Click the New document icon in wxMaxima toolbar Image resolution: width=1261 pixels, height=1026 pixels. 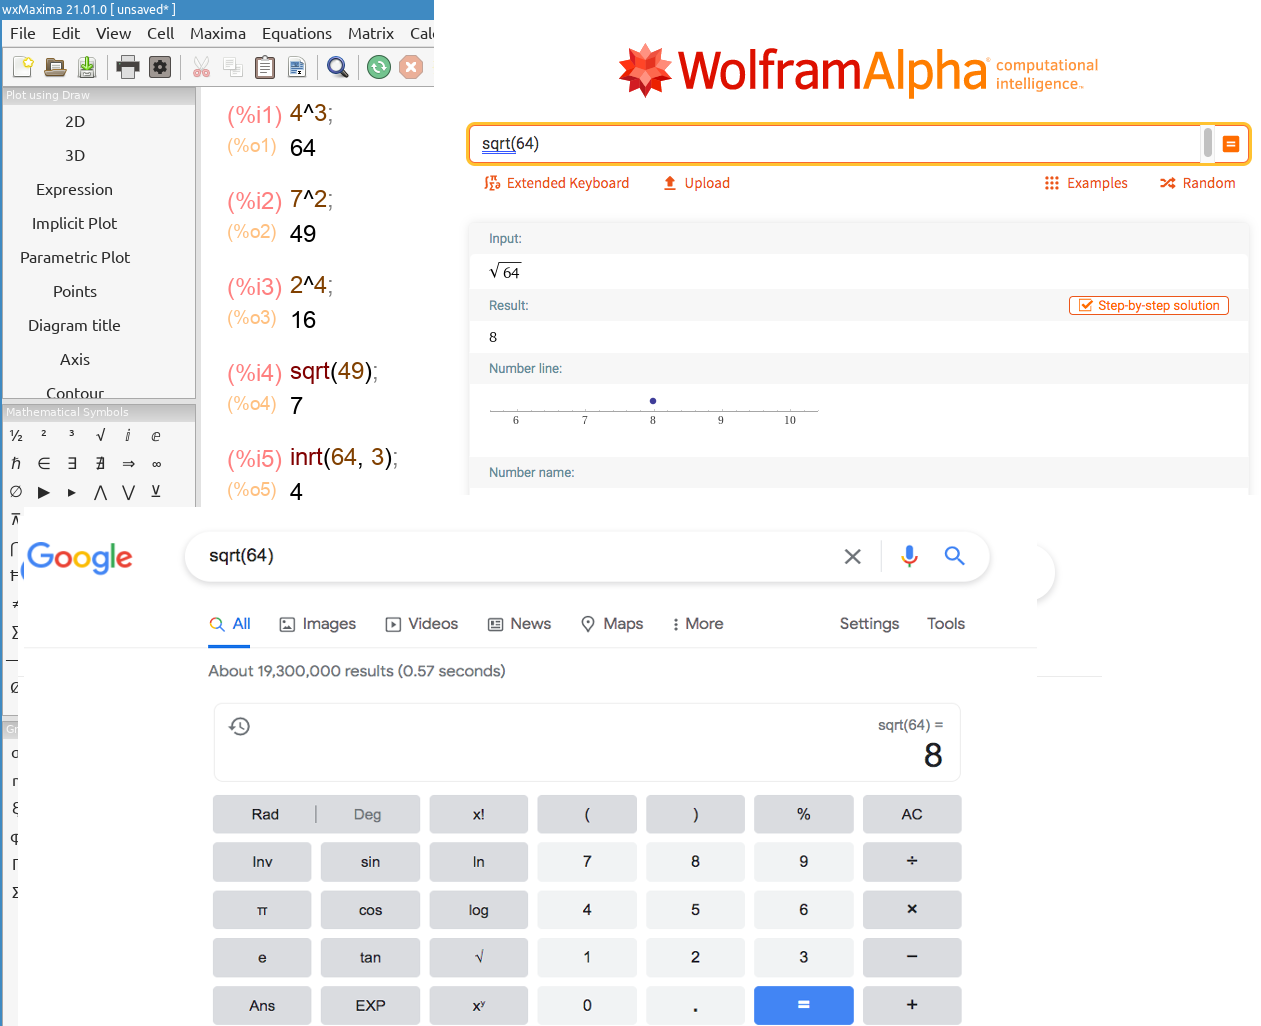click(x=23, y=67)
